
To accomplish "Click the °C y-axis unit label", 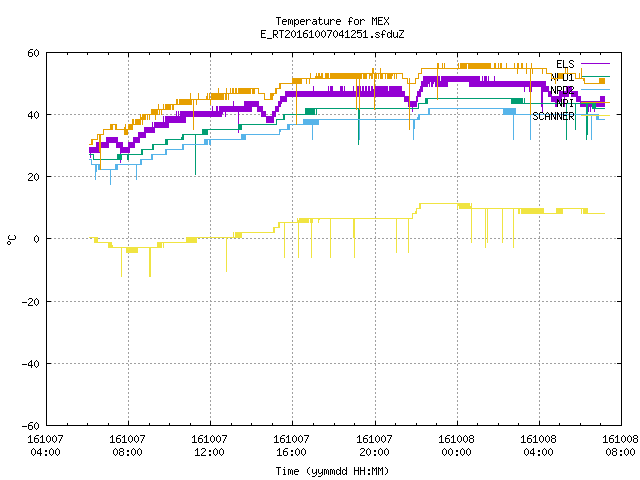I will (11, 240).
